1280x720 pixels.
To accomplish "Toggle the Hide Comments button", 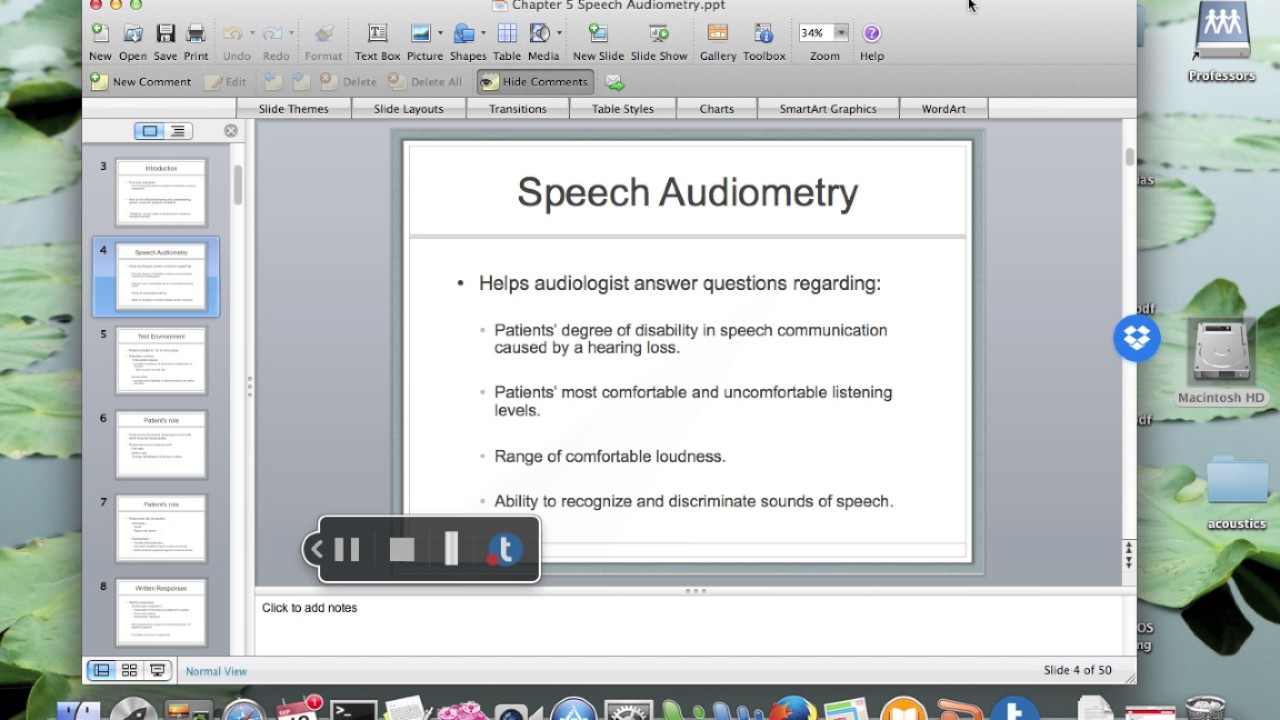I will (x=535, y=82).
